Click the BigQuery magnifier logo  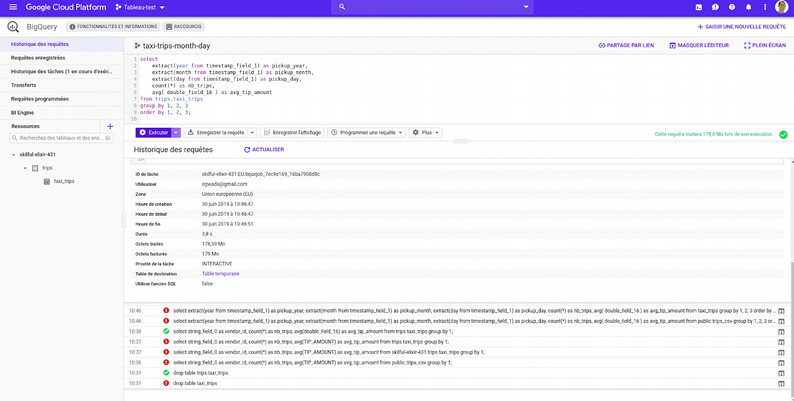coord(13,27)
